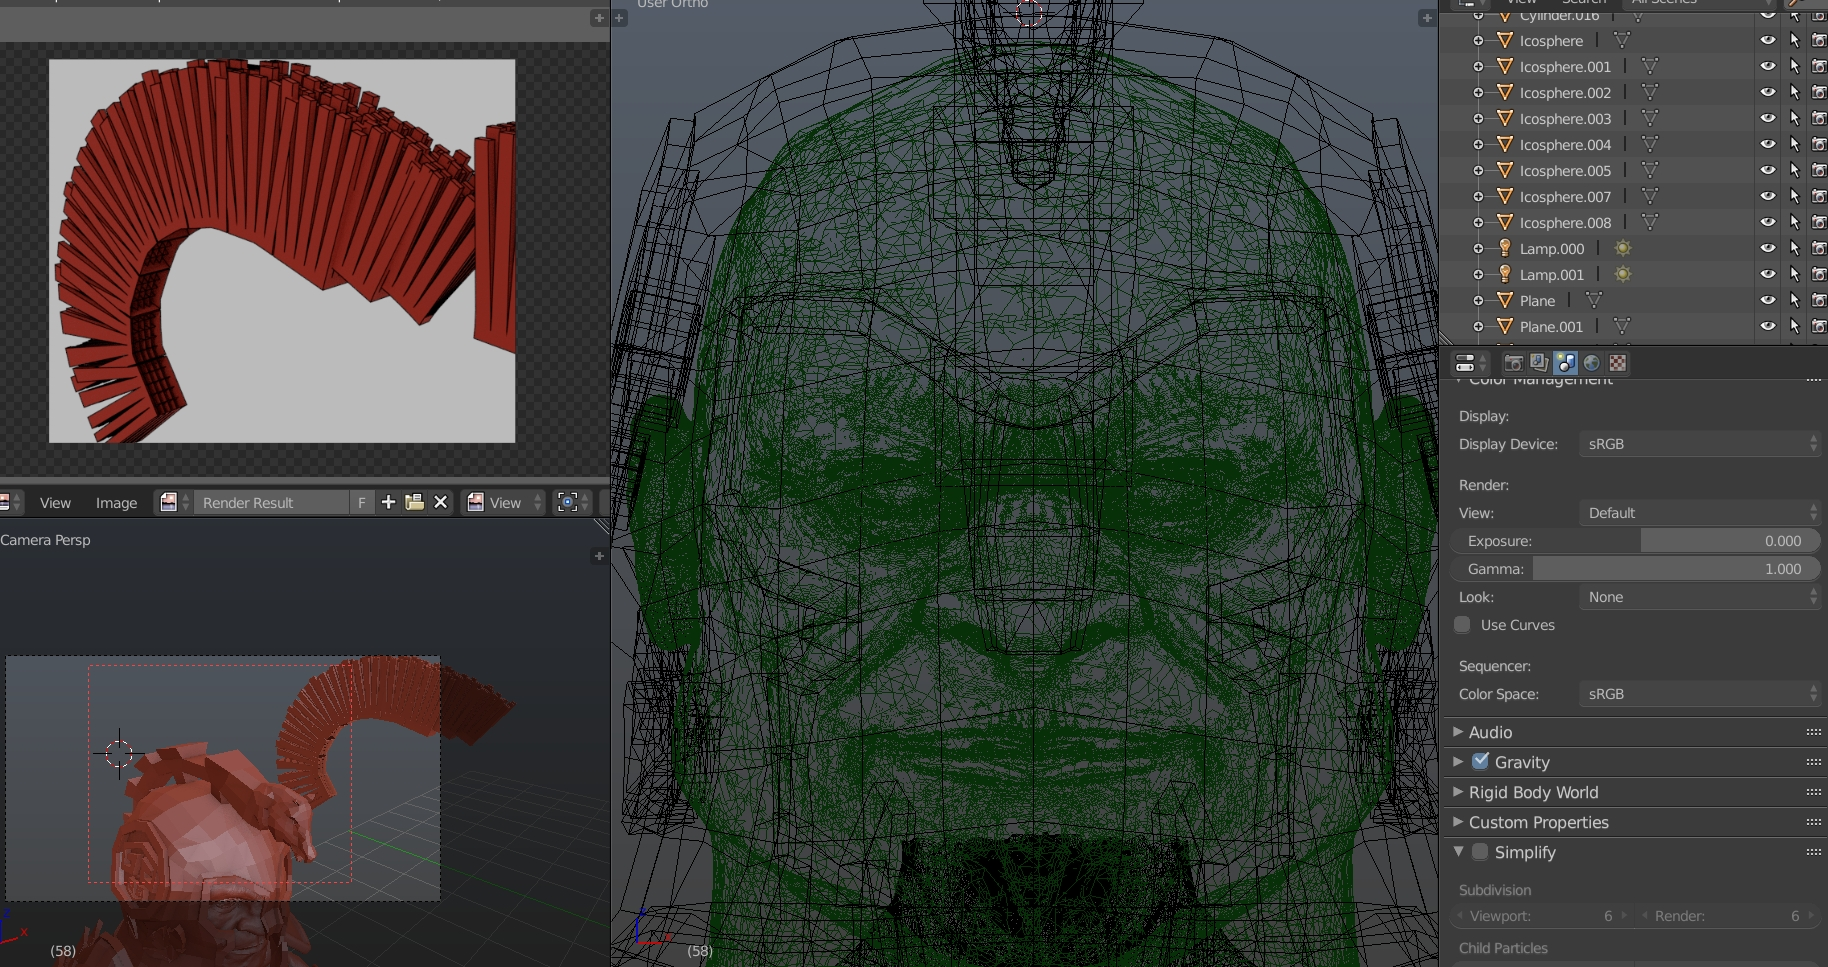Image resolution: width=1828 pixels, height=967 pixels.
Task: Toggle visibility of Icosphere in outliner
Action: pos(1768,40)
